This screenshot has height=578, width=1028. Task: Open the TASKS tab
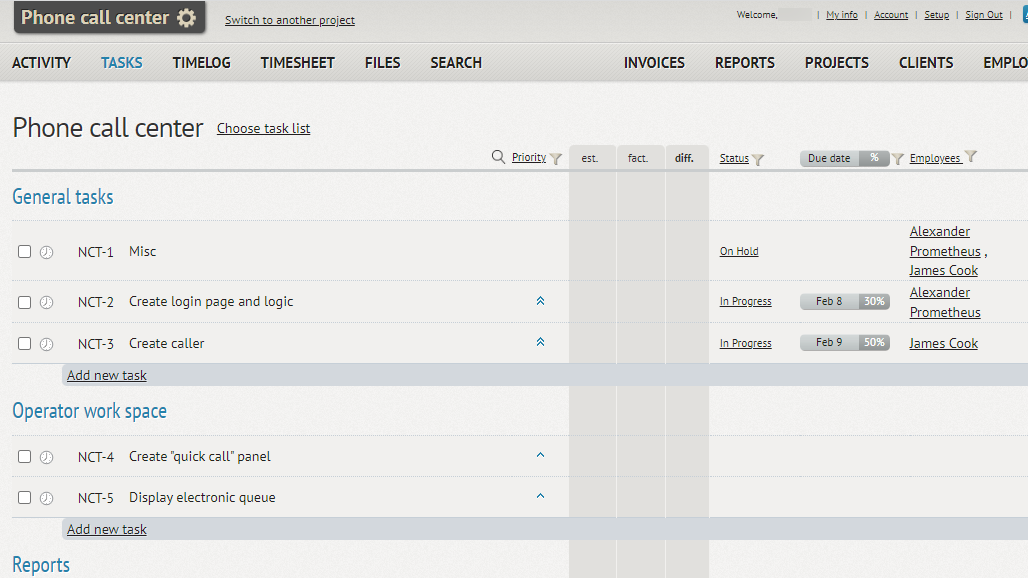point(121,63)
